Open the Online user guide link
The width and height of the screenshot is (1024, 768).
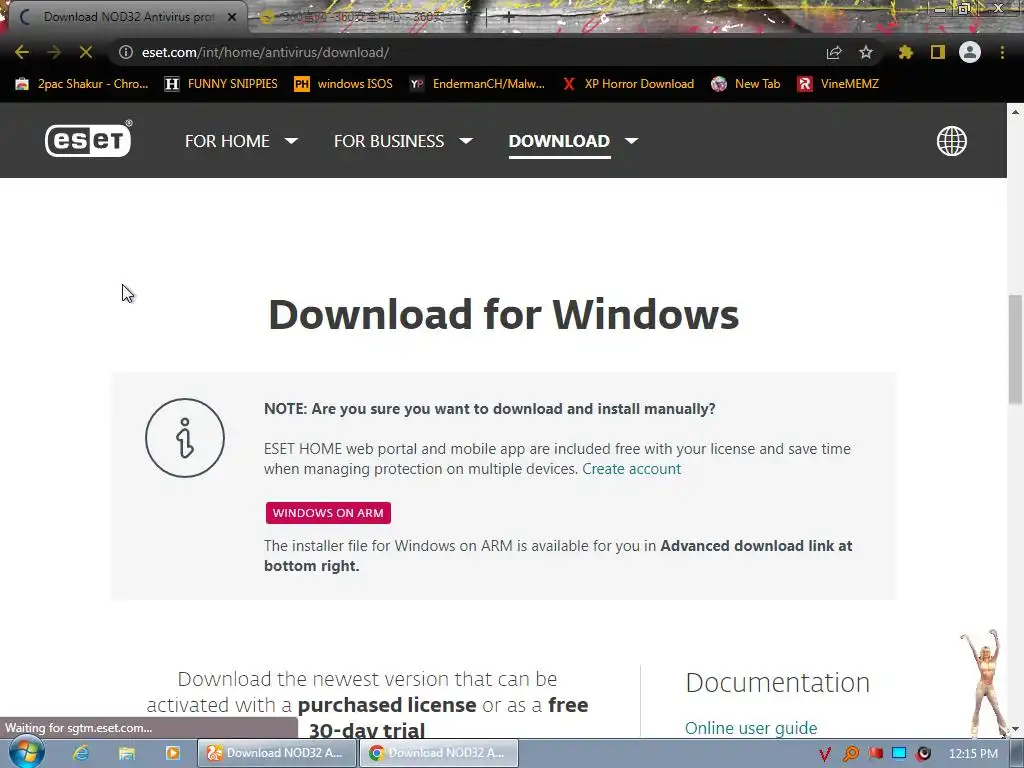point(751,728)
